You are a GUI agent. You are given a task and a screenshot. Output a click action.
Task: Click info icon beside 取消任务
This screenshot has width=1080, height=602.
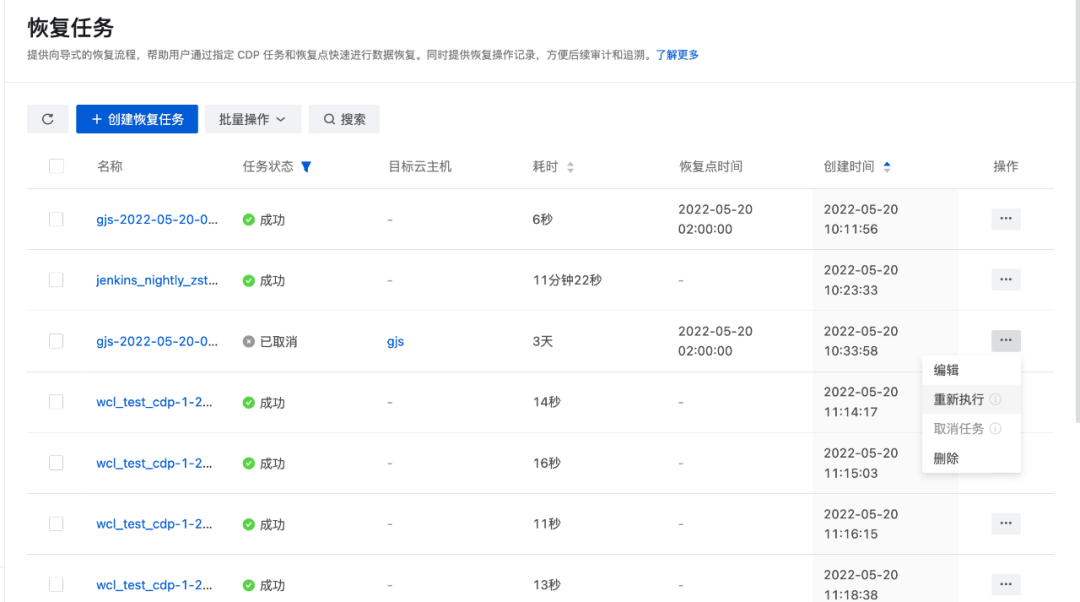click(995, 428)
